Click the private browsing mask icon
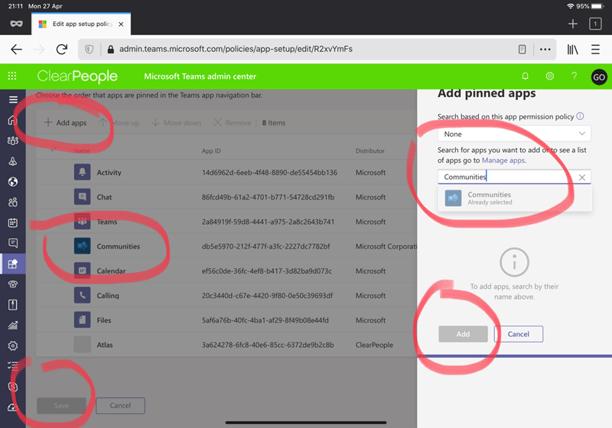This screenshot has width=612, height=428. click(x=16, y=24)
